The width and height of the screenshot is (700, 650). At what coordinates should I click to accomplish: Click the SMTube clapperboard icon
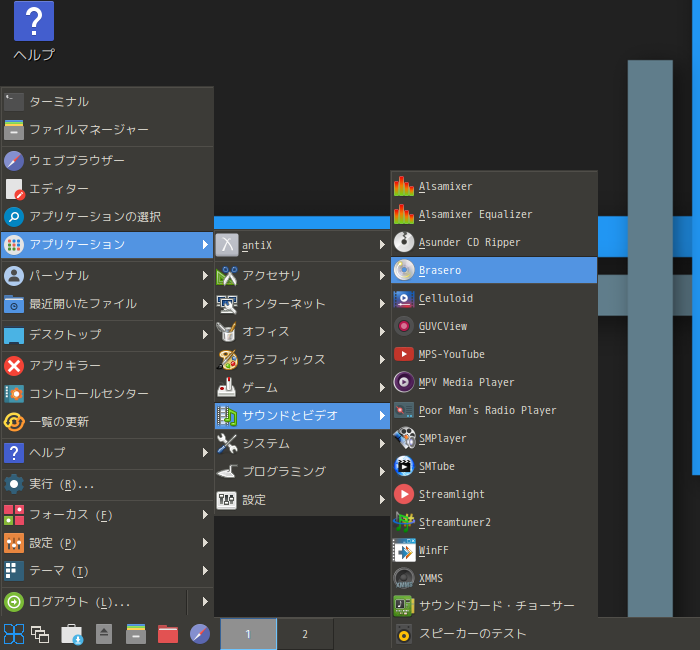[404, 467]
